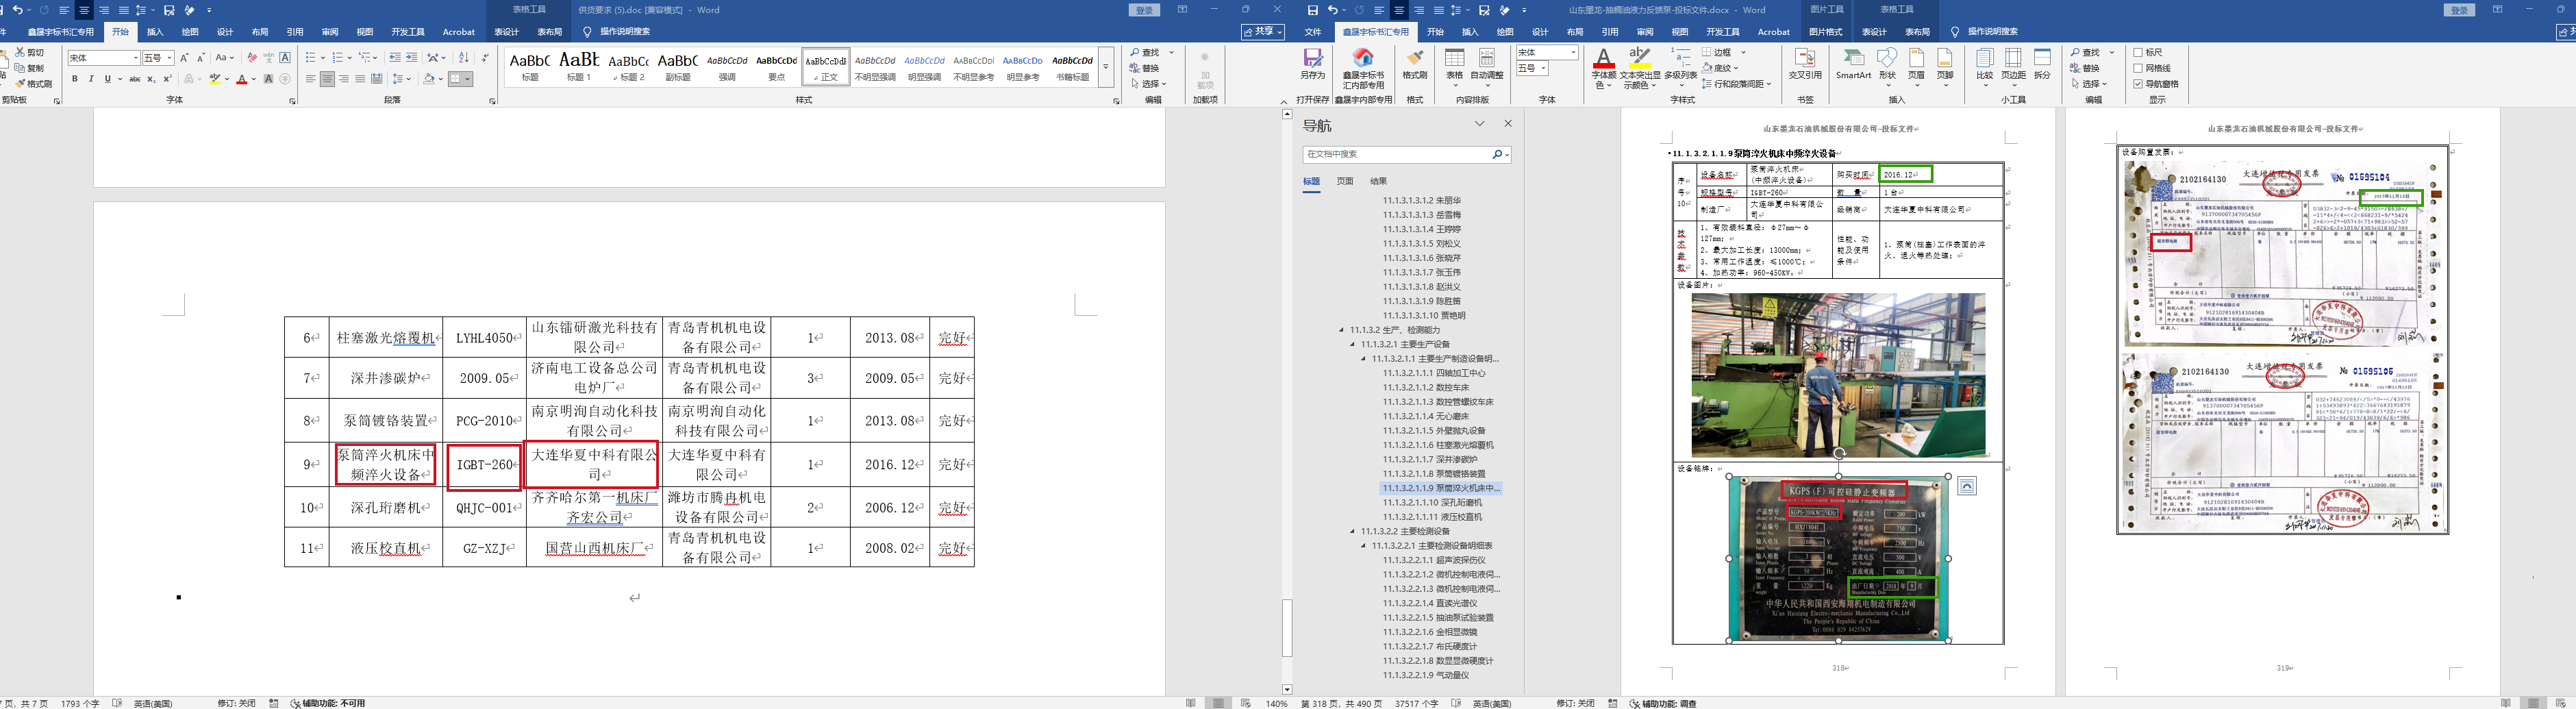Apply underline in the left Word window

107,79
